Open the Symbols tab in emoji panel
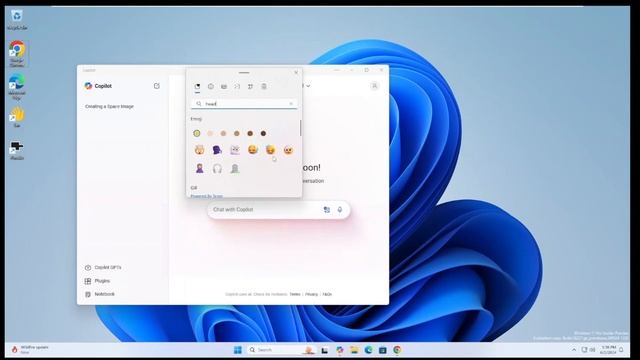This screenshot has width=640, height=360. click(x=250, y=87)
